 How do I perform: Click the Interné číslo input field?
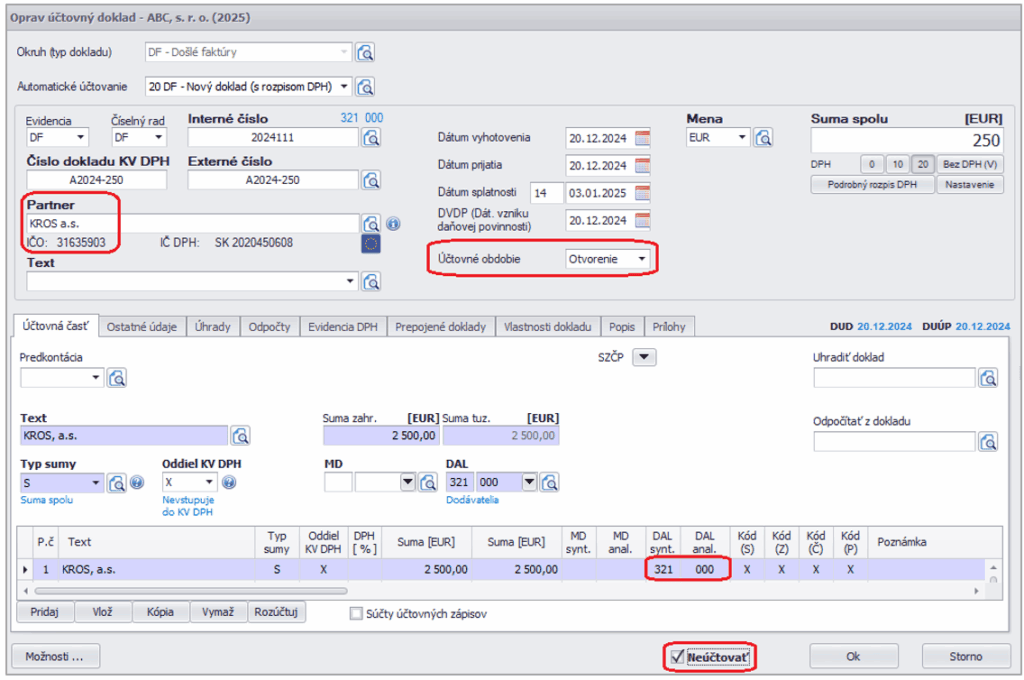(x=272, y=138)
